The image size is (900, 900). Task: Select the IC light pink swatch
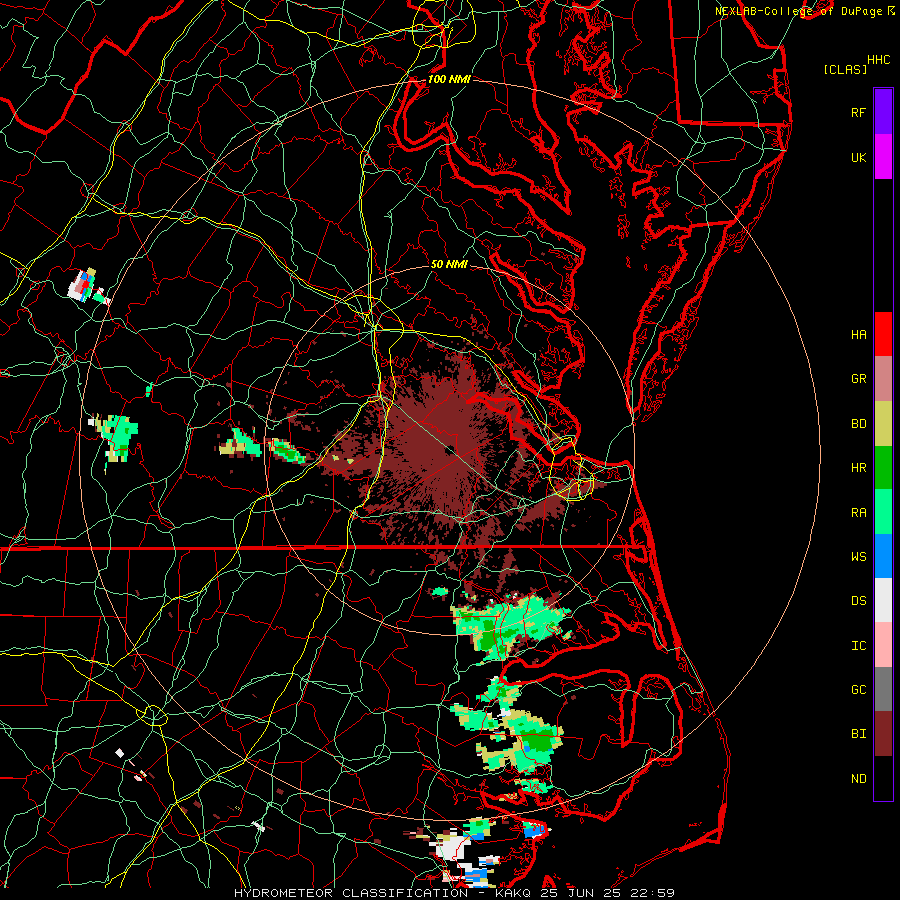(x=883, y=645)
